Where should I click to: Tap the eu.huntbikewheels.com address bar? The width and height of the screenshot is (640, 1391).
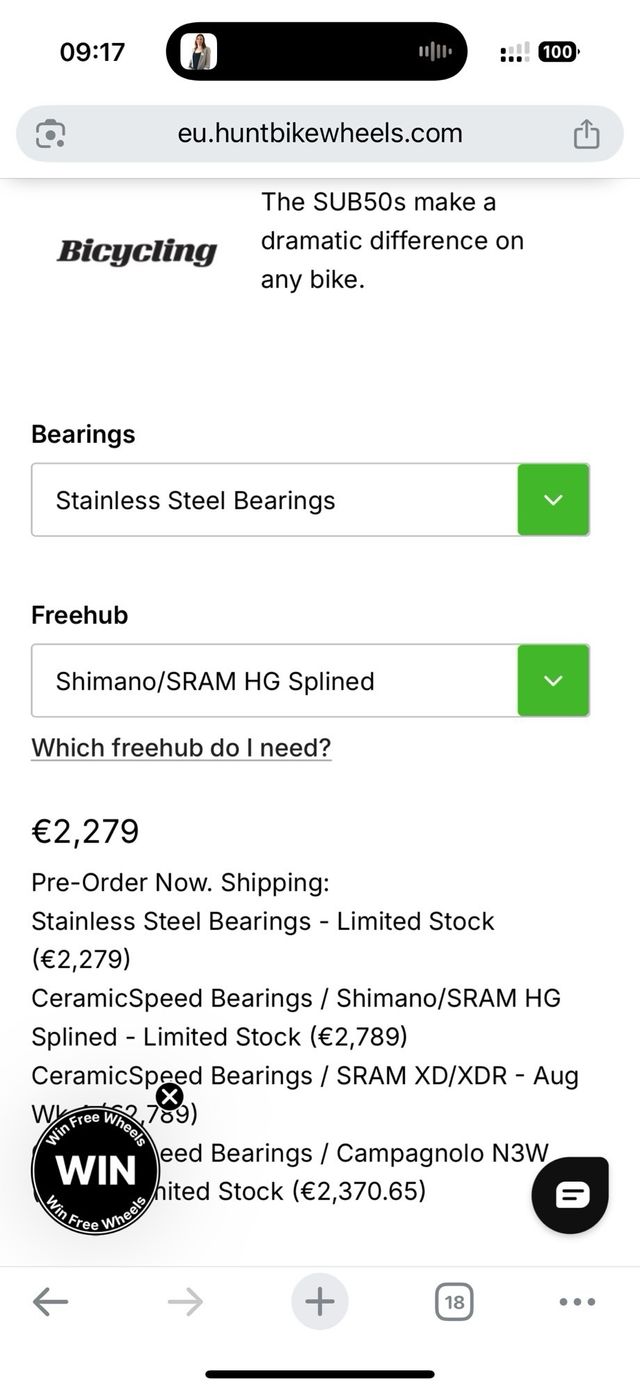pos(320,132)
